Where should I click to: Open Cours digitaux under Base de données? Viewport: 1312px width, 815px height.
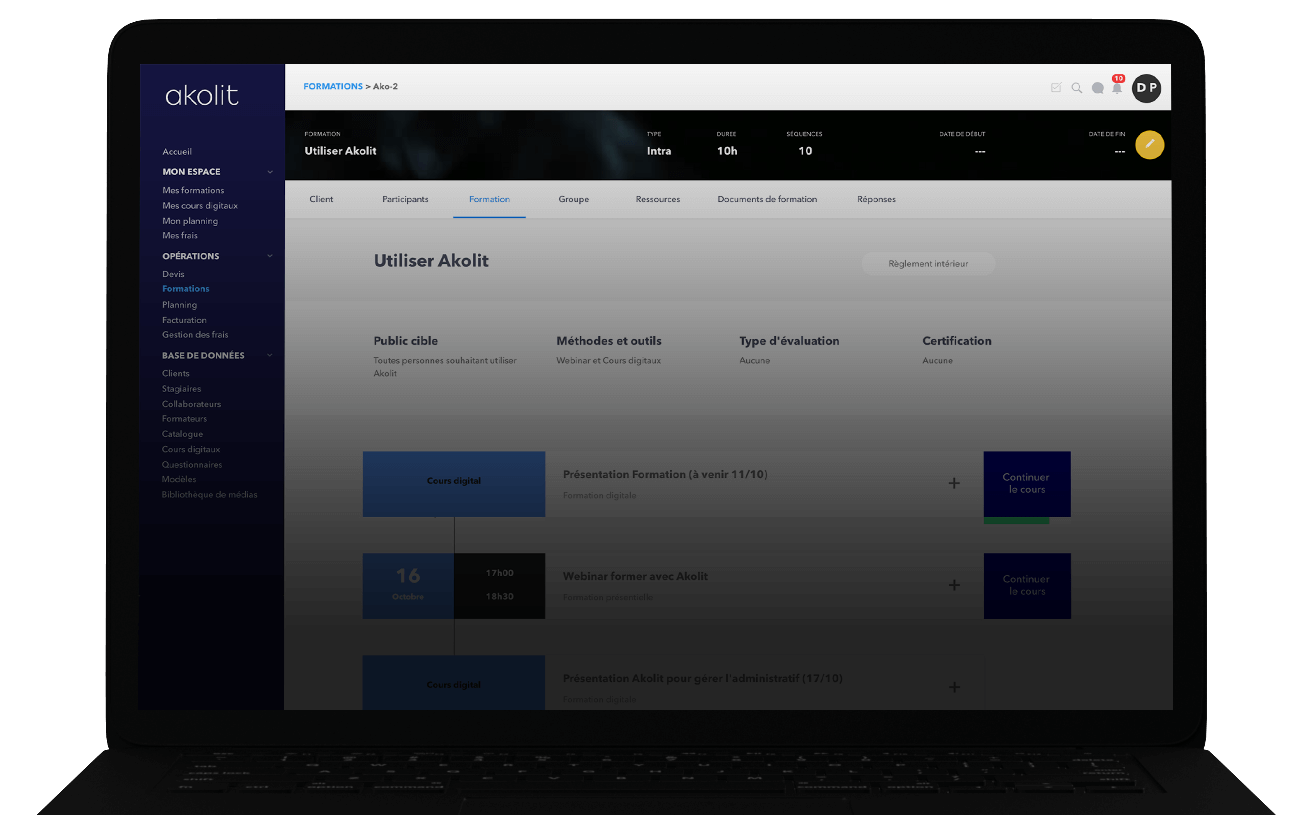pos(191,450)
